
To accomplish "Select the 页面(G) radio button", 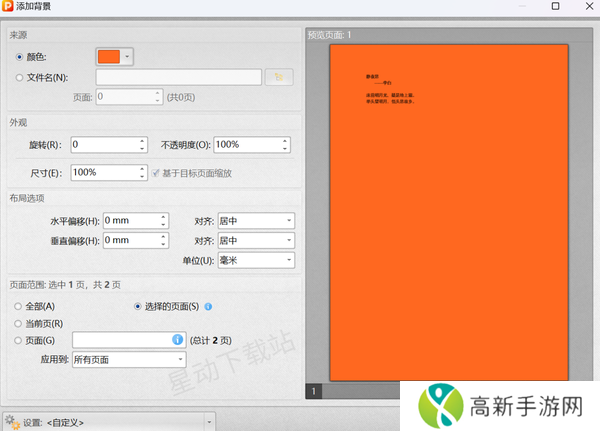I will pos(18,340).
